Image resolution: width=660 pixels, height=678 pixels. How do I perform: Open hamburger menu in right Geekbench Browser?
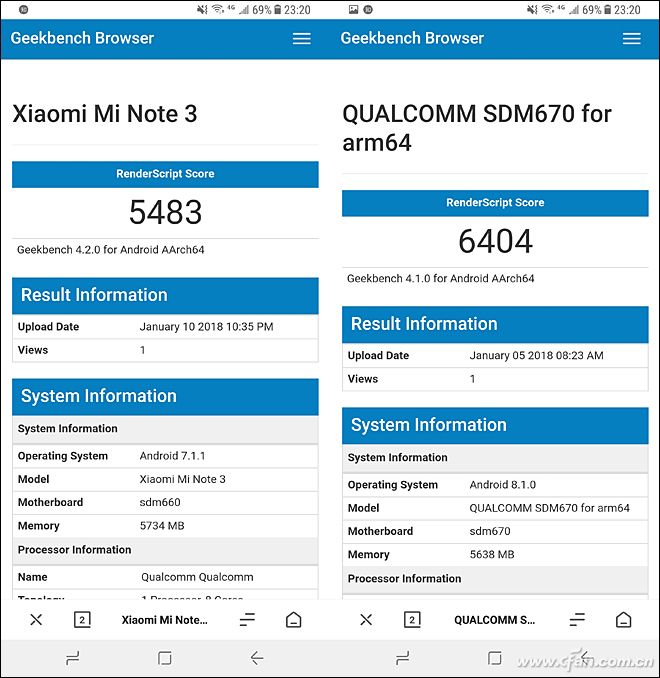(631, 39)
